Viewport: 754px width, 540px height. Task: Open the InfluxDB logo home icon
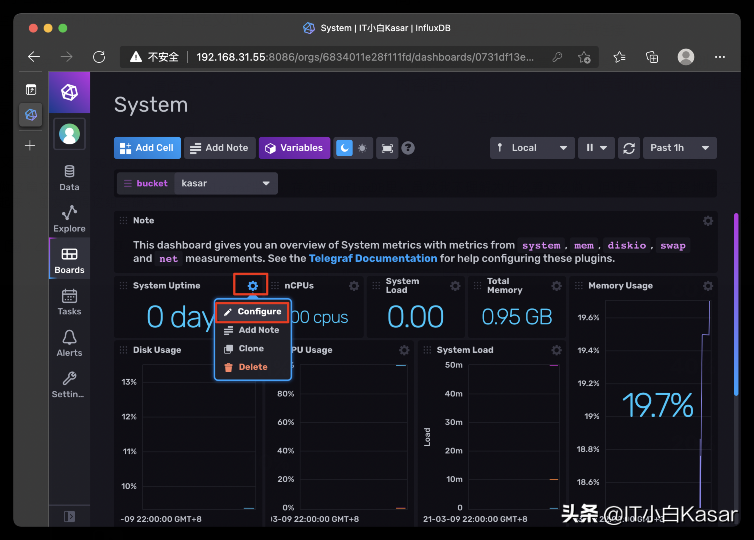pos(69,92)
